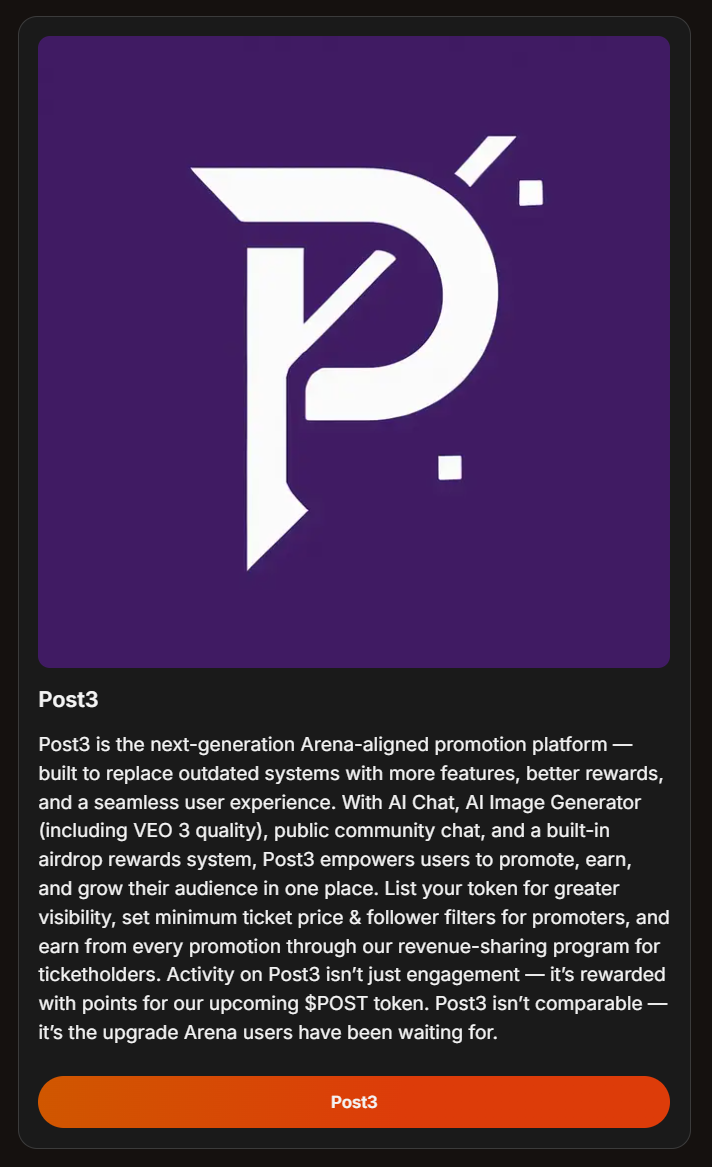
Task: Click the bold Post3 heading
Action: coord(68,700)
